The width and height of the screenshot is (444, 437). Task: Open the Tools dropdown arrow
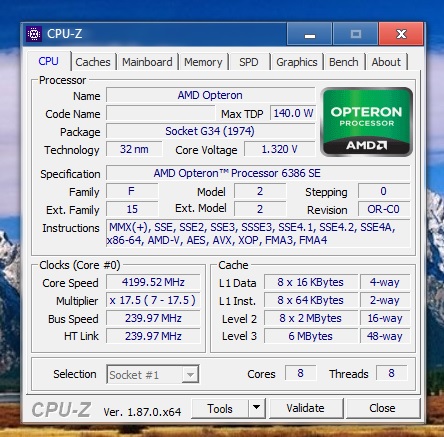(256, 407)
